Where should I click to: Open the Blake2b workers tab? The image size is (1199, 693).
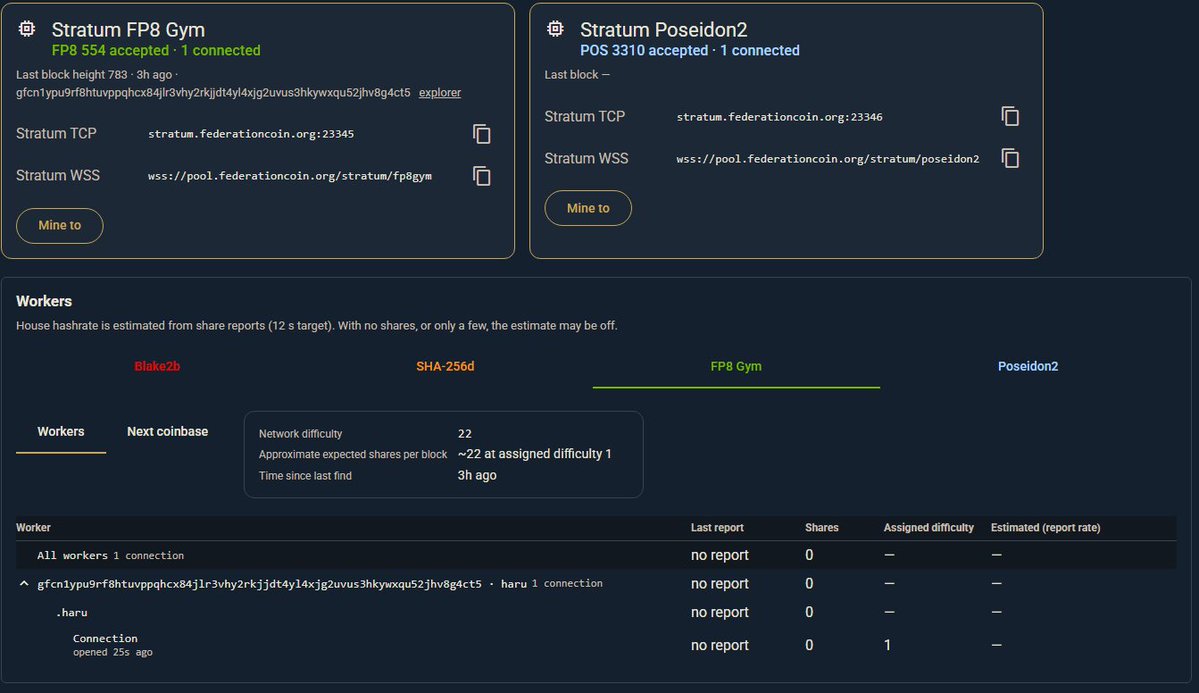coord(157,366)
